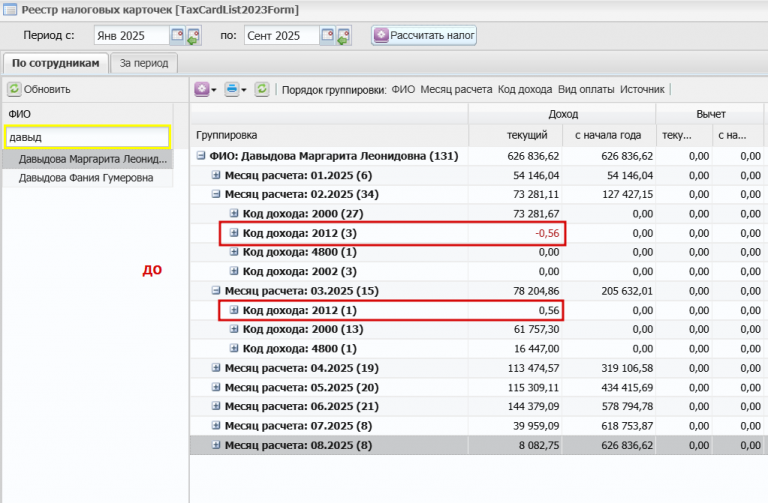
Task: Click ФИО column header in employee panel
Action: 88,114
